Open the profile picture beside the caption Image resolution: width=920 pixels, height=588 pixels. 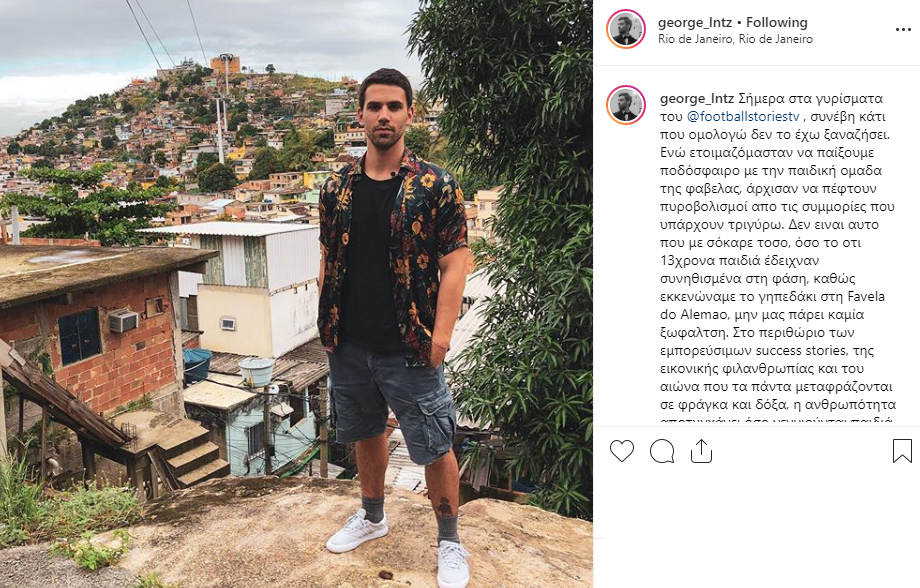tap(625, 105)
